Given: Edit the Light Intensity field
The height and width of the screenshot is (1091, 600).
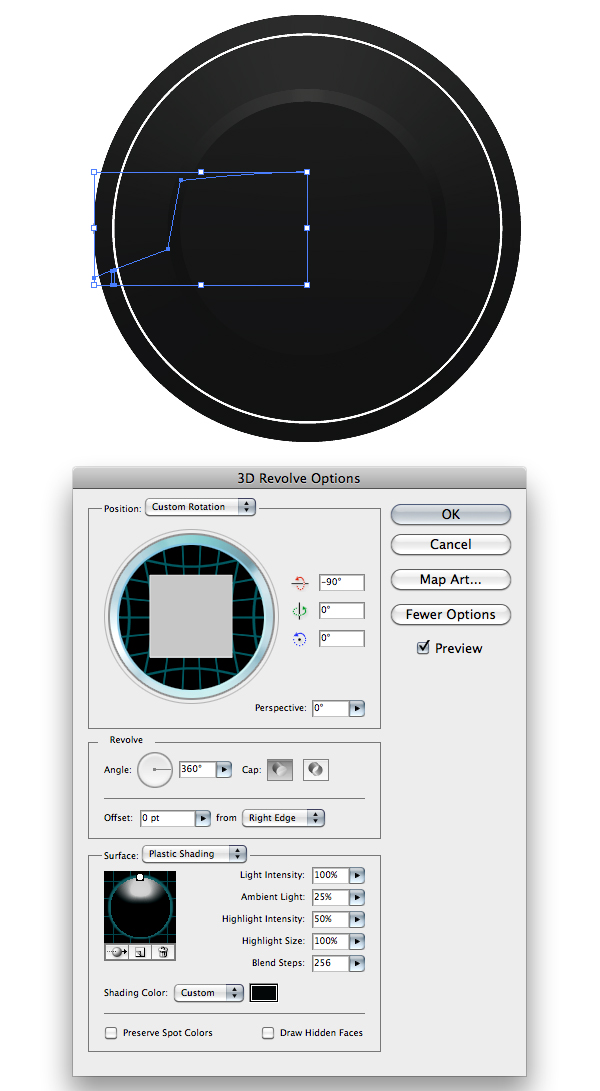Looking at the screenshot, I should click(330, 875).
